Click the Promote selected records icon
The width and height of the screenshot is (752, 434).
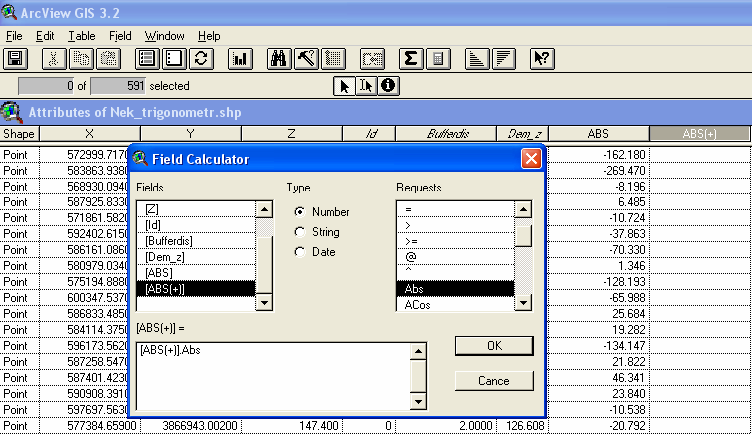pos(333,59)
